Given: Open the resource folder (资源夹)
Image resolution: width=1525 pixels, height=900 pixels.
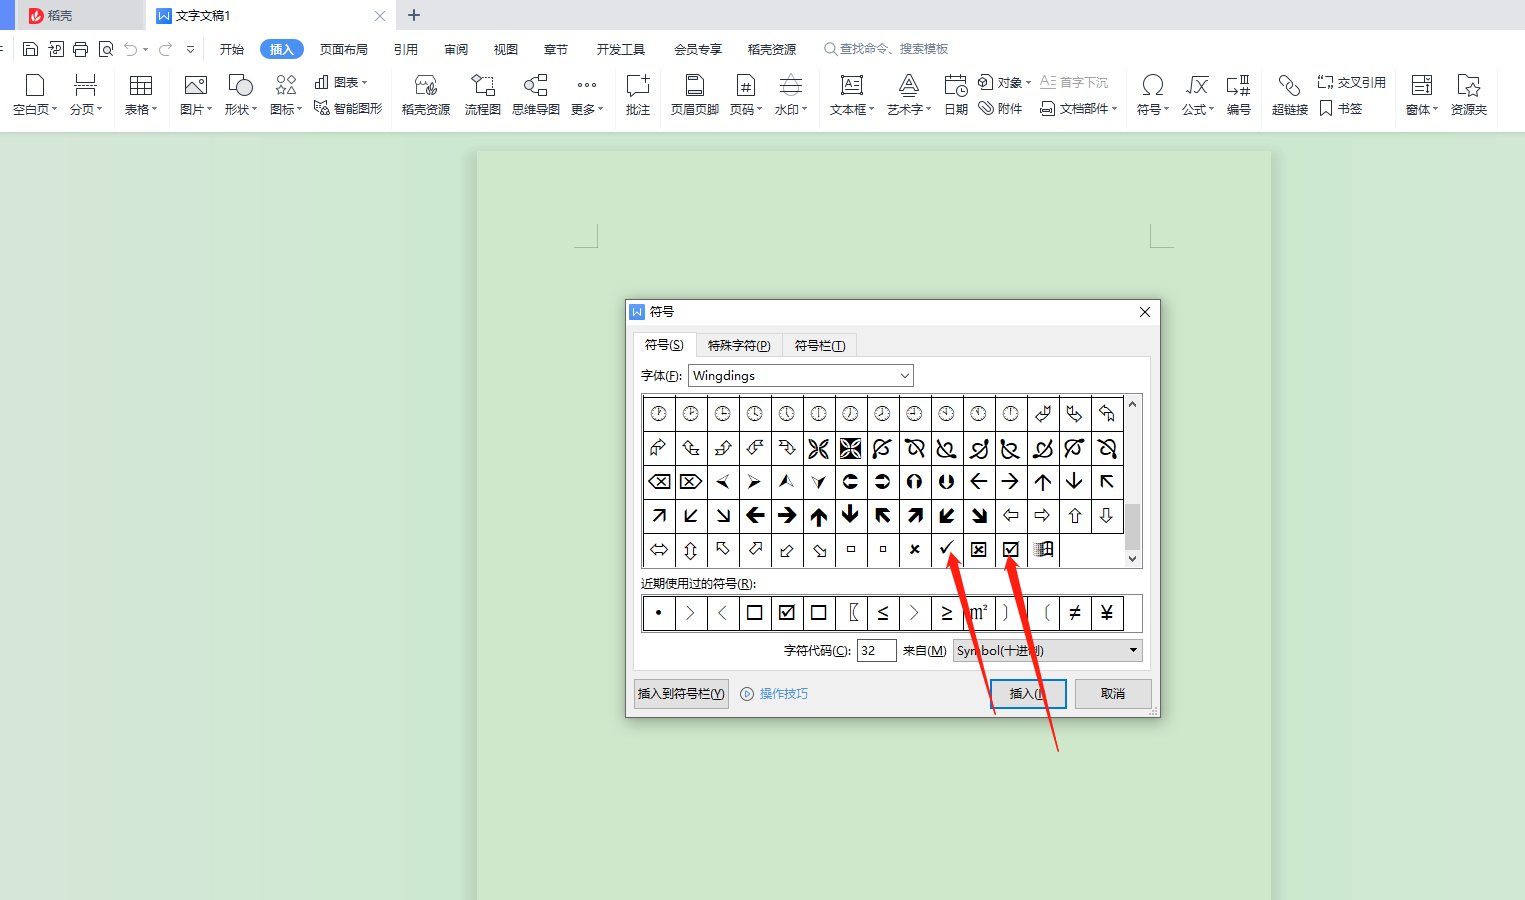Looking at the screenshot, I should [x=1468, y=95].
